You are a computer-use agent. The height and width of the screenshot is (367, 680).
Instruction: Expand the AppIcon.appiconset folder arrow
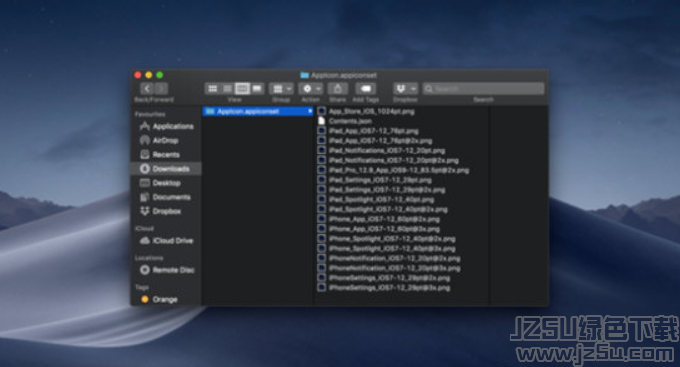[x=310, y=111]
